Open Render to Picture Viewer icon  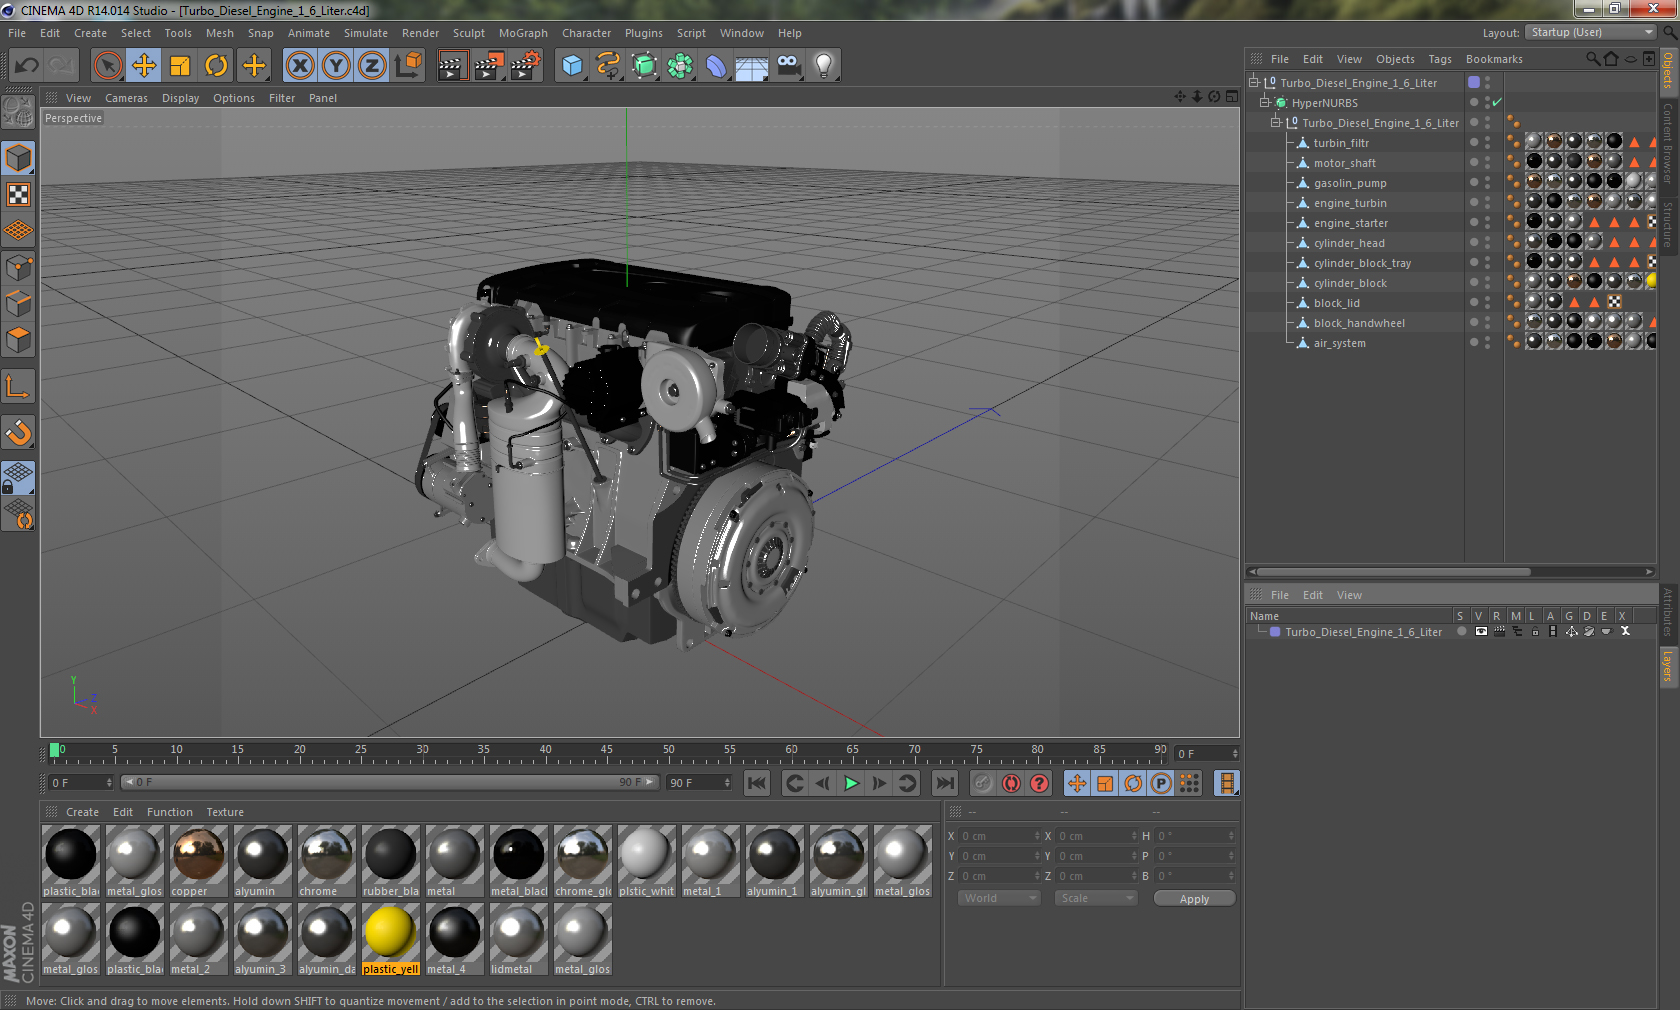[x=489, y=66]
